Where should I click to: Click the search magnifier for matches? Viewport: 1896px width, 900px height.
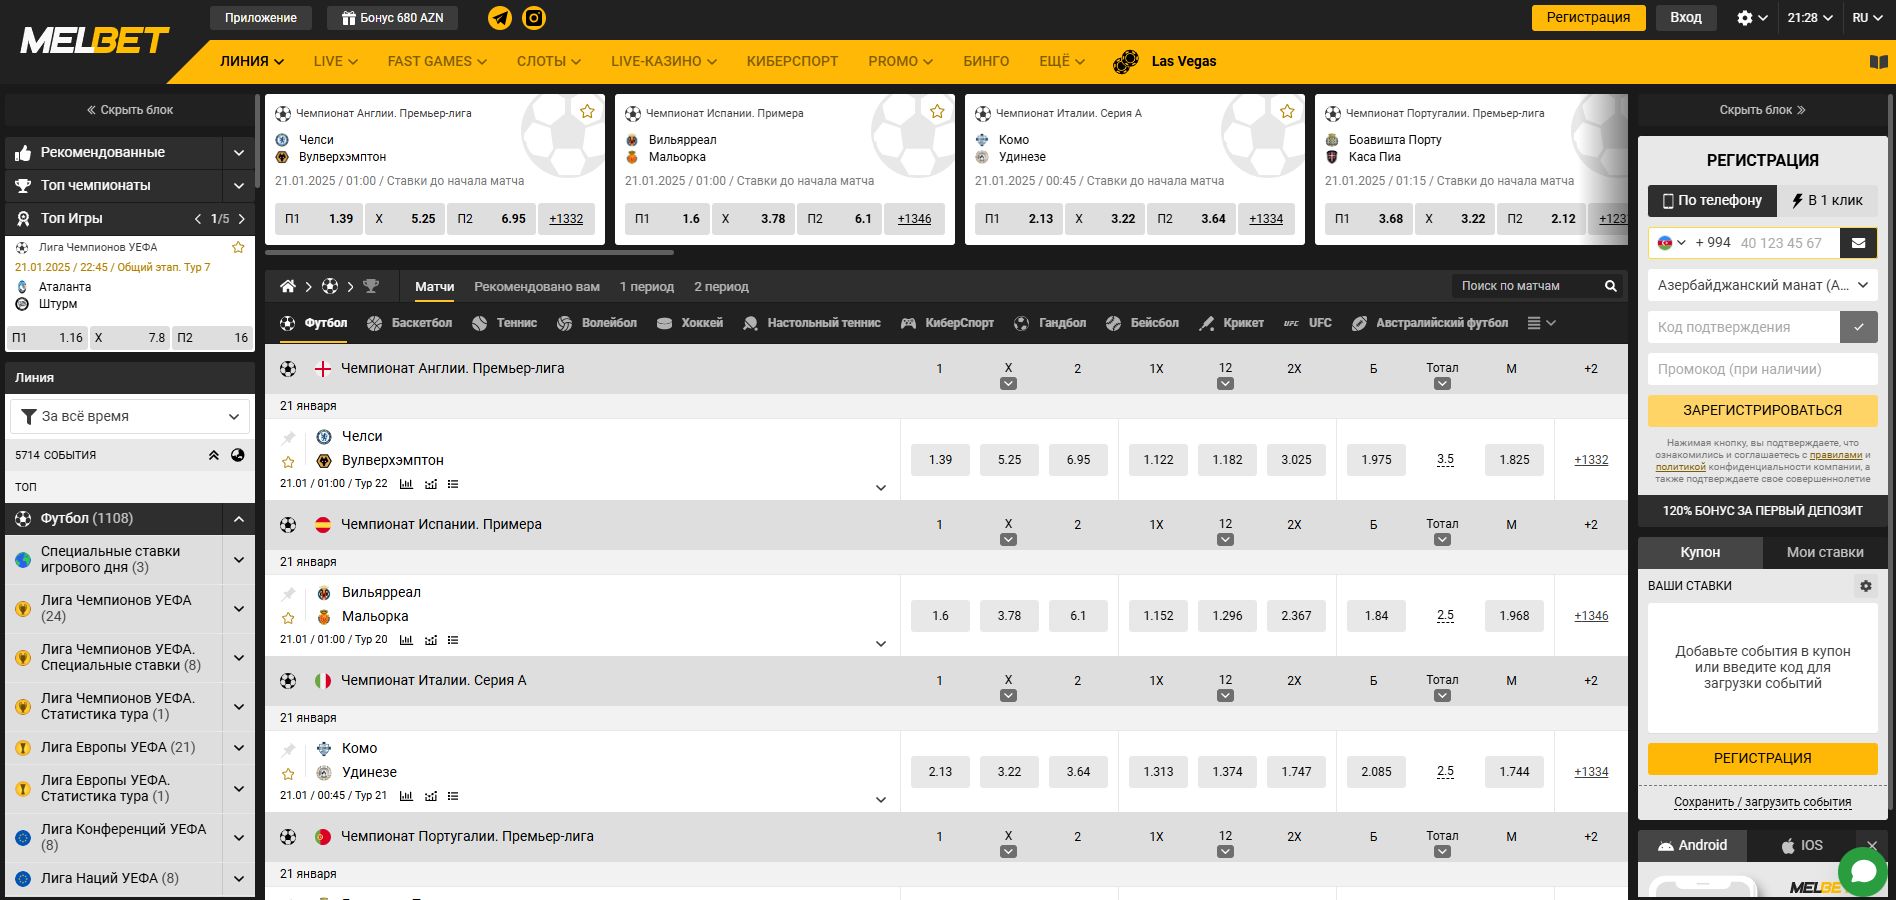click(x=1610, y=286)
